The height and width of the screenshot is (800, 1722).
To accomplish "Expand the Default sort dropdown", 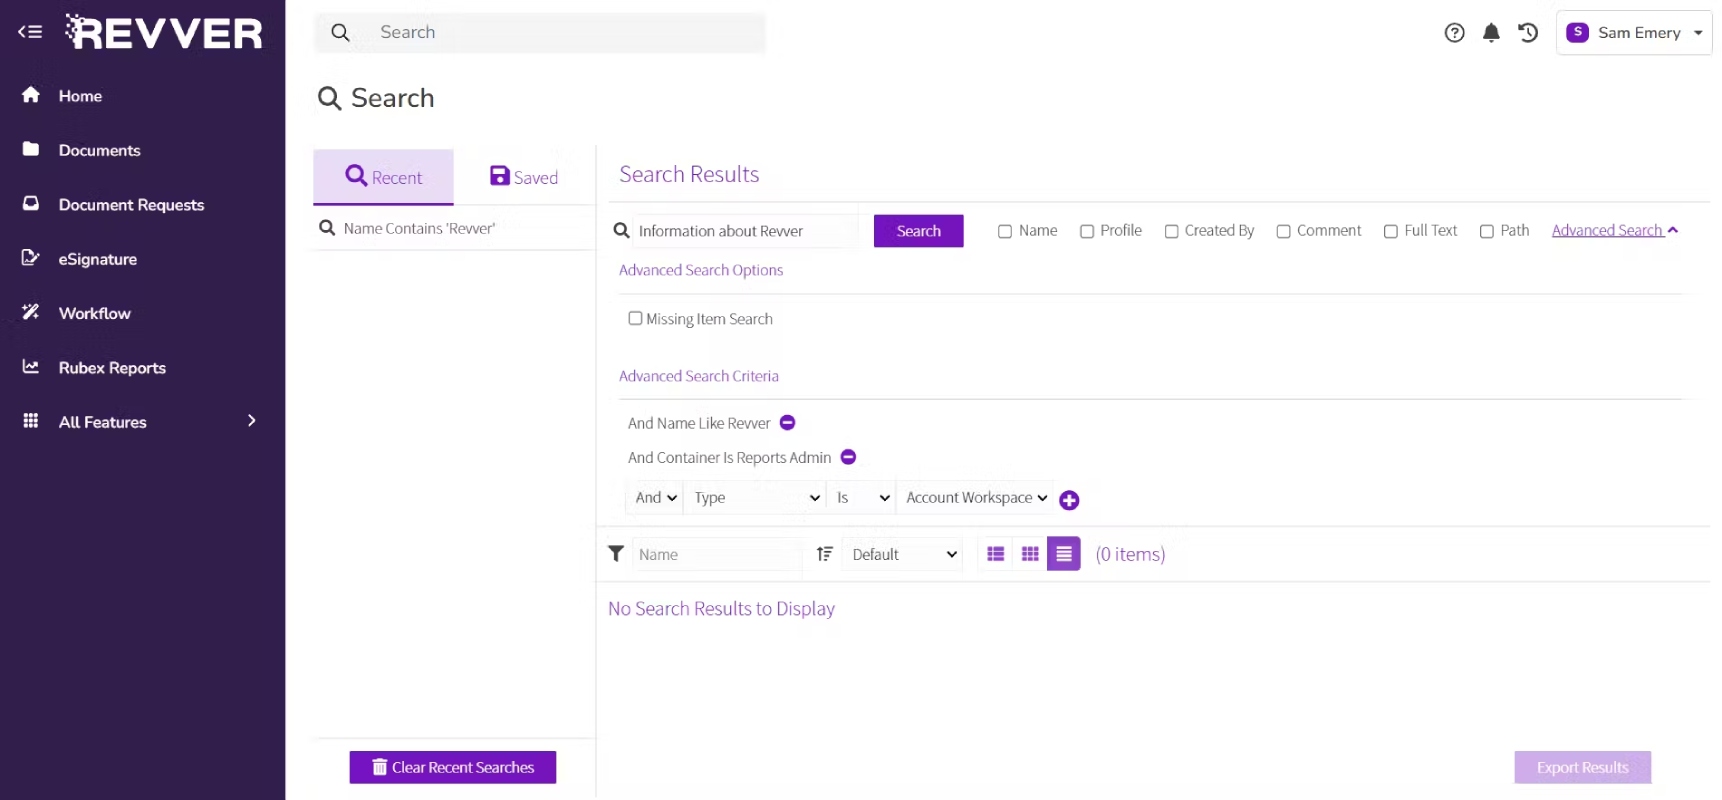I will [902, 554].
